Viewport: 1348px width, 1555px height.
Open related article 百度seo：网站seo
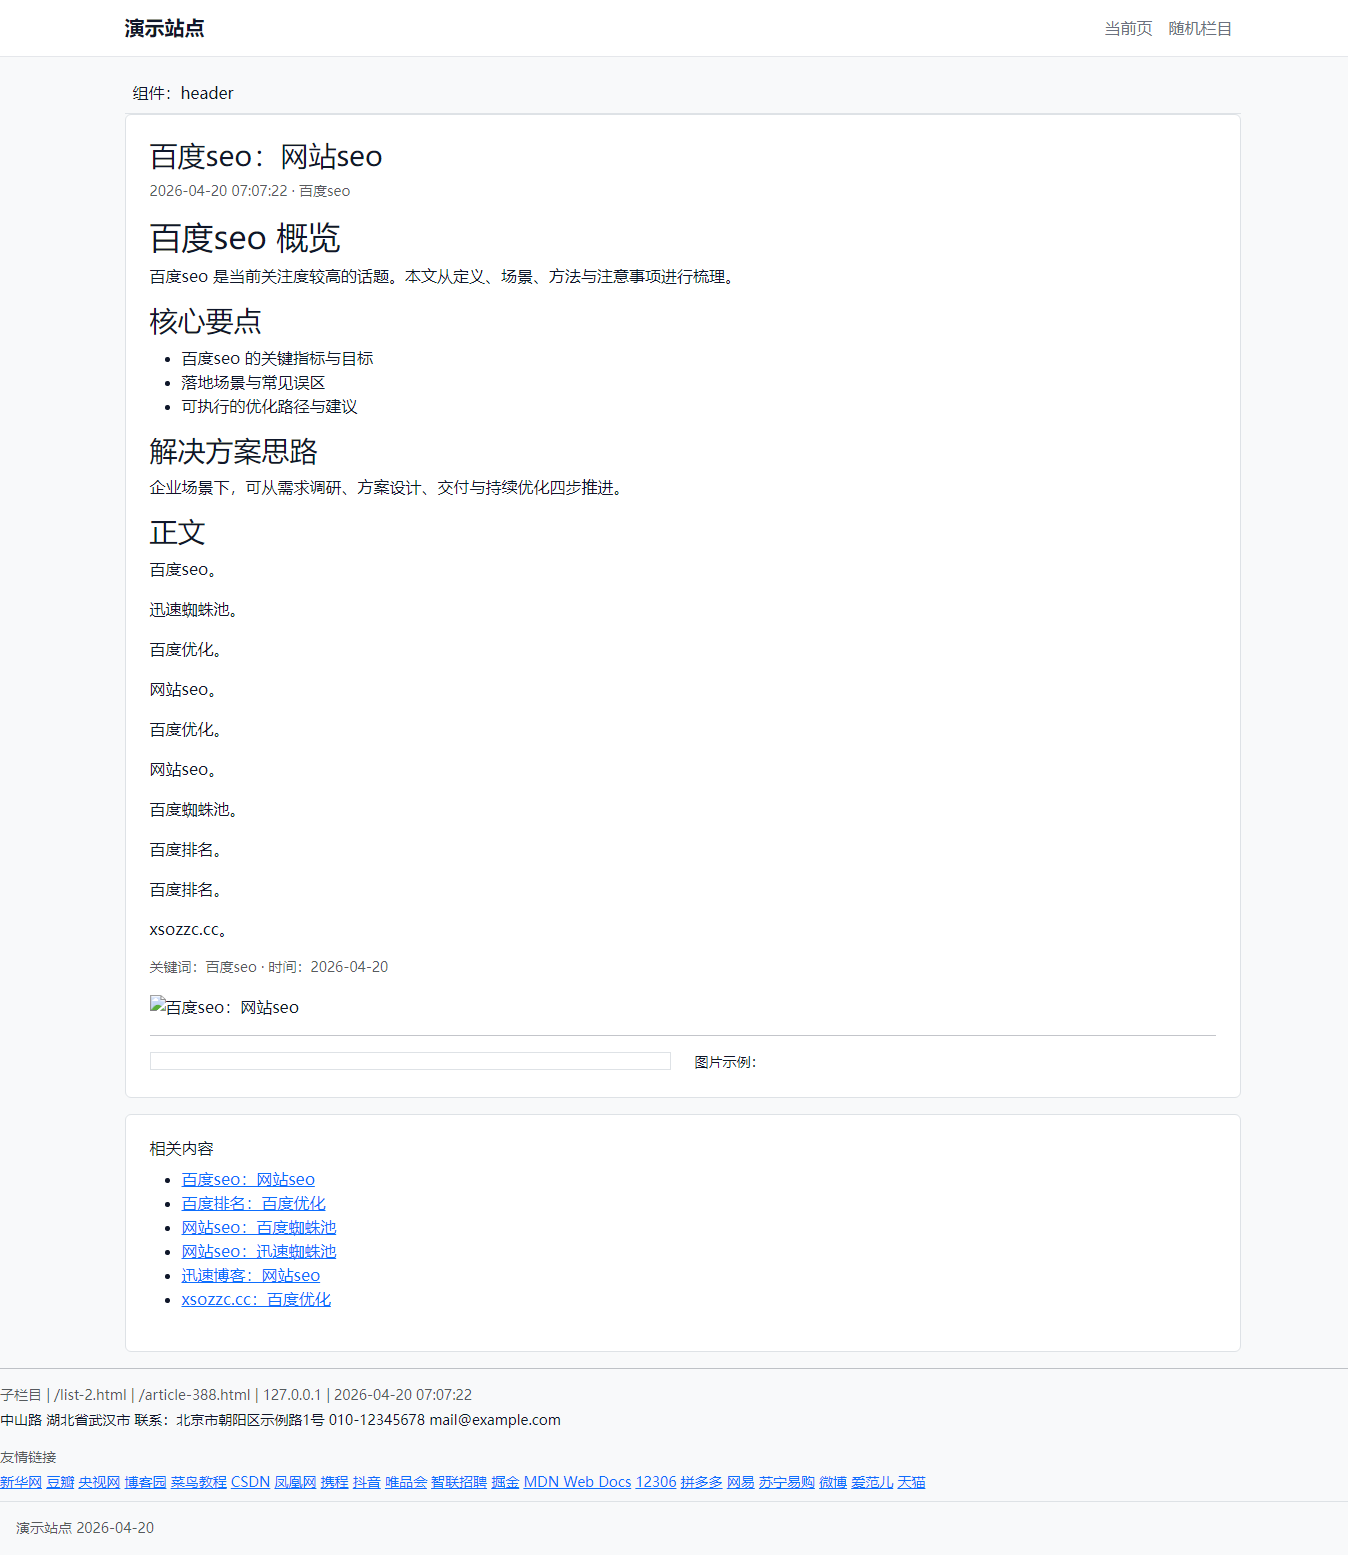pyautogui.click(x=248, y=1180)
